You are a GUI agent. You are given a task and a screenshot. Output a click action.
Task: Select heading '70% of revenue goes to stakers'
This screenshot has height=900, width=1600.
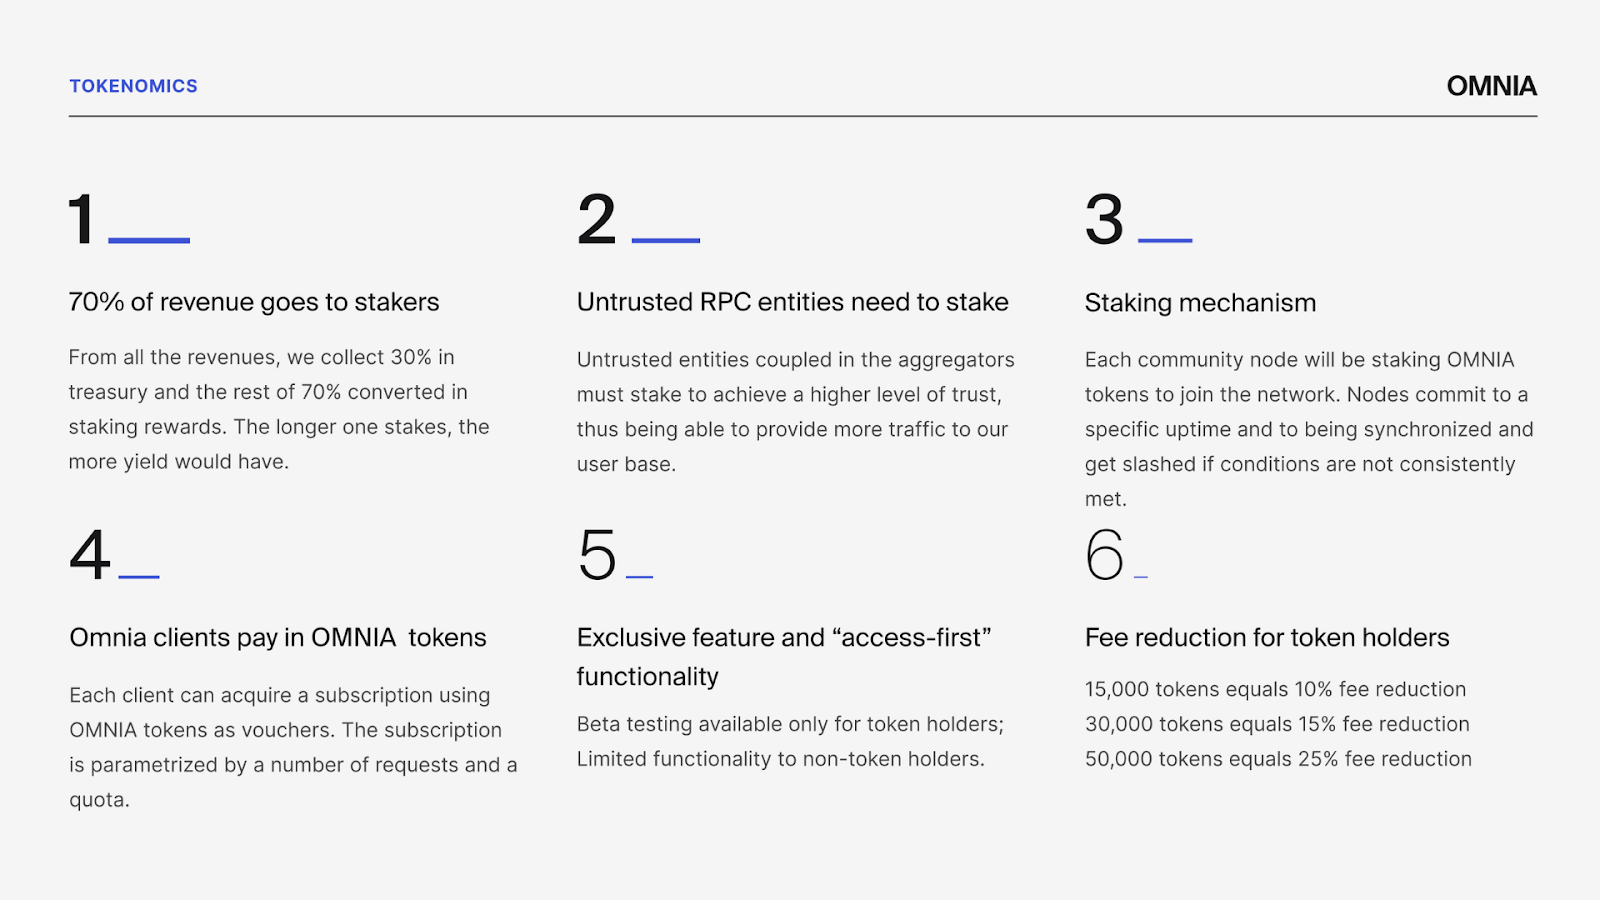(x=254, y=302)
